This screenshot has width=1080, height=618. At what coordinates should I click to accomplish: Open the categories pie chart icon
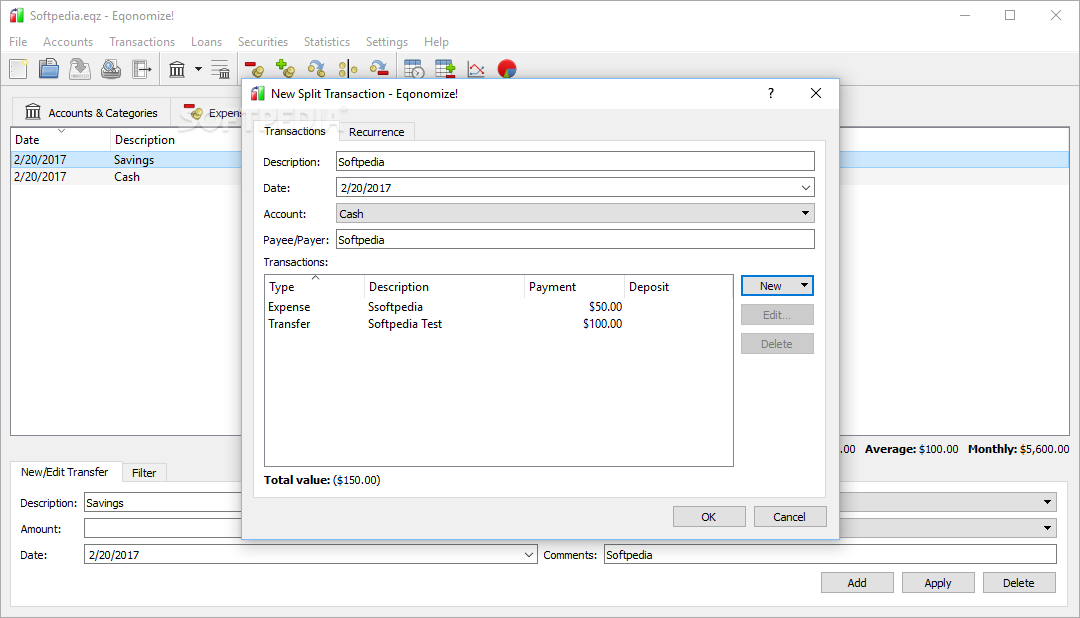507,69
